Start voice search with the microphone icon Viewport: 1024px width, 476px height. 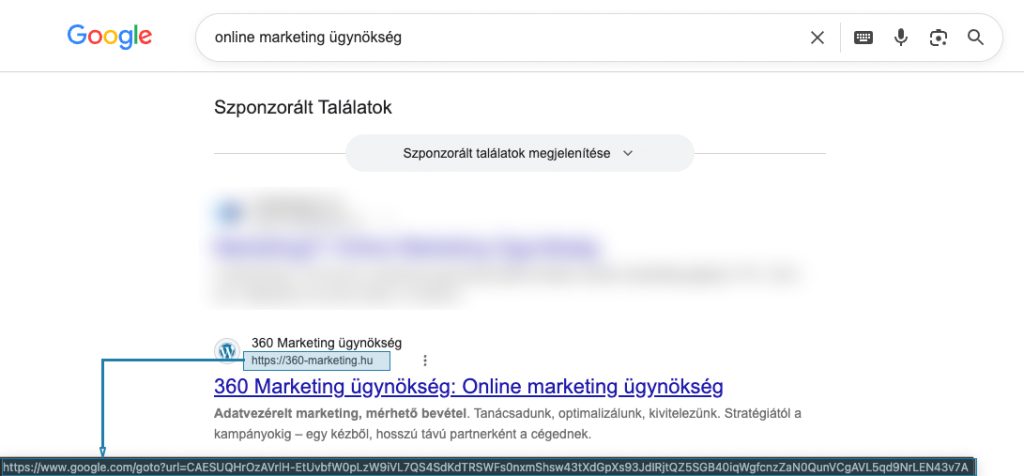coord(901,37)
